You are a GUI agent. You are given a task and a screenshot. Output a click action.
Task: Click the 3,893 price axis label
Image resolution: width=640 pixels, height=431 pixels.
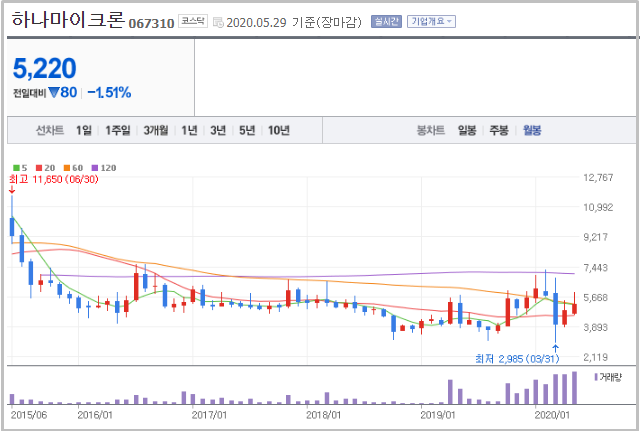tap(596, 327)
